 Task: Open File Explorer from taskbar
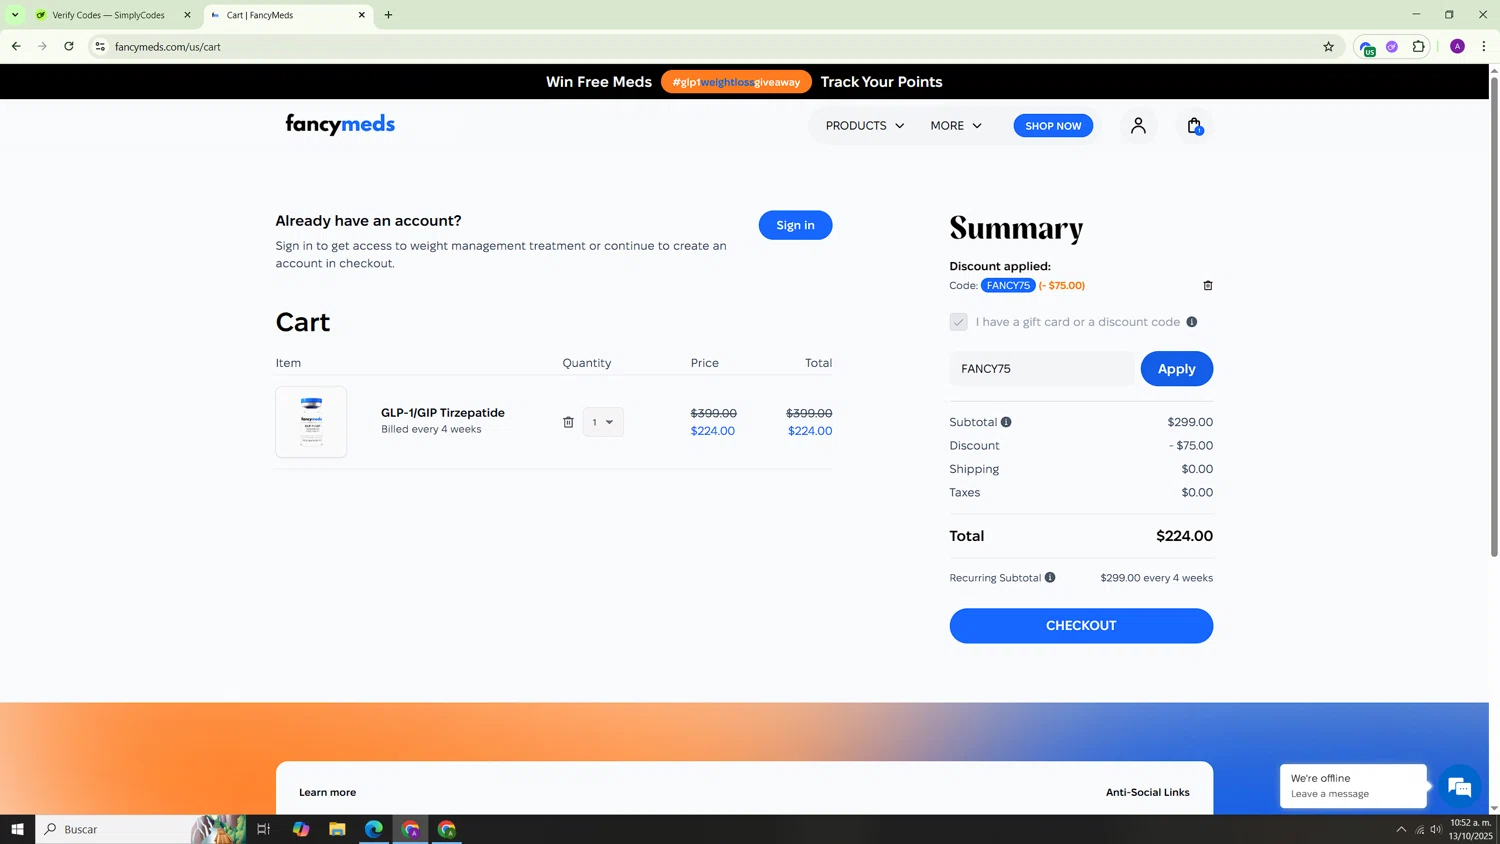(337, 829)
